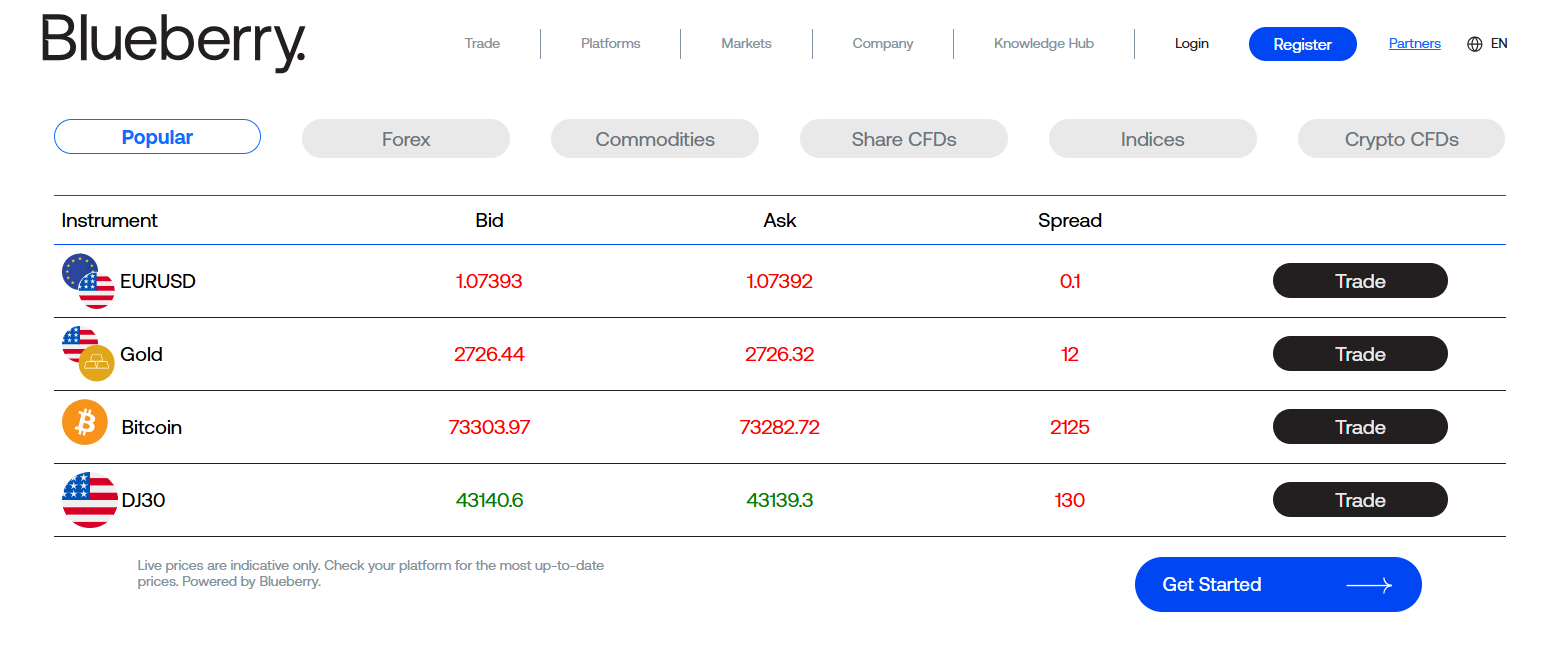Screen dimensions: 1542x651
Task: Switch to the Forex tab
Action: click(x=406, y=139)
